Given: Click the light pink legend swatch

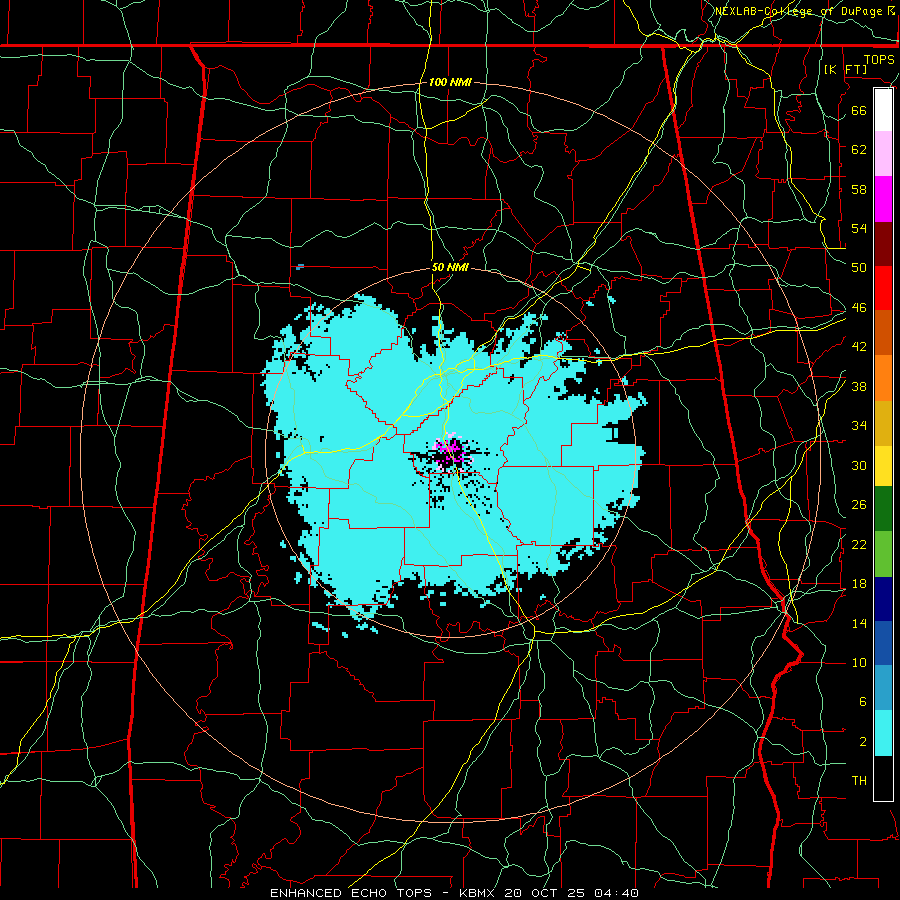Looking at the screenshot, I should (x=883, y=154).
